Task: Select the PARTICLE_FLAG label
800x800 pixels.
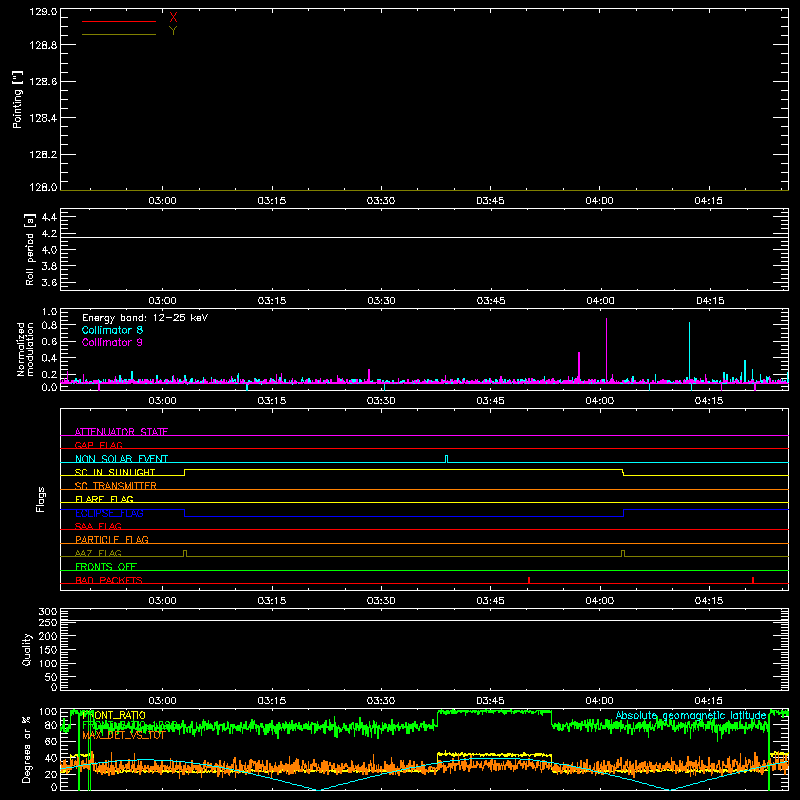Action: click(x=112, y=539)
